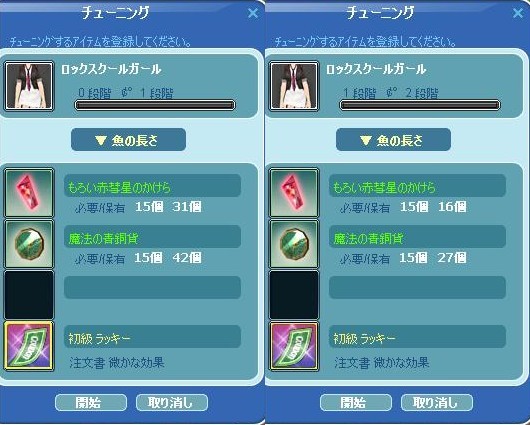Click red comet shard icon in right panel
This screenshot has height=425, width=530.
point(294,193)
